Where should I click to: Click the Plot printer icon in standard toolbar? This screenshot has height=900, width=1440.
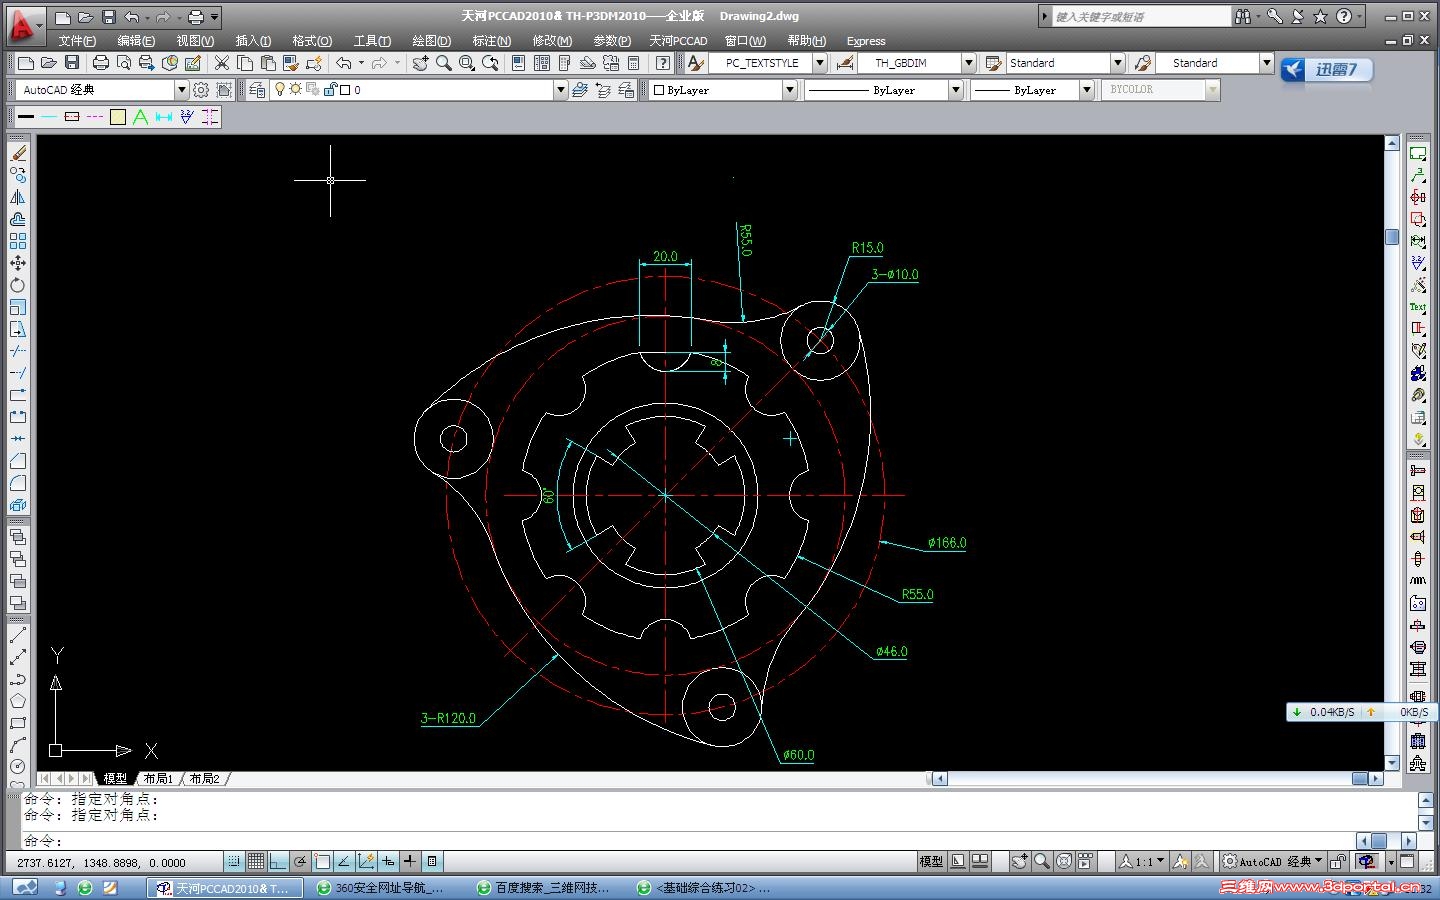tap(100, 63)
